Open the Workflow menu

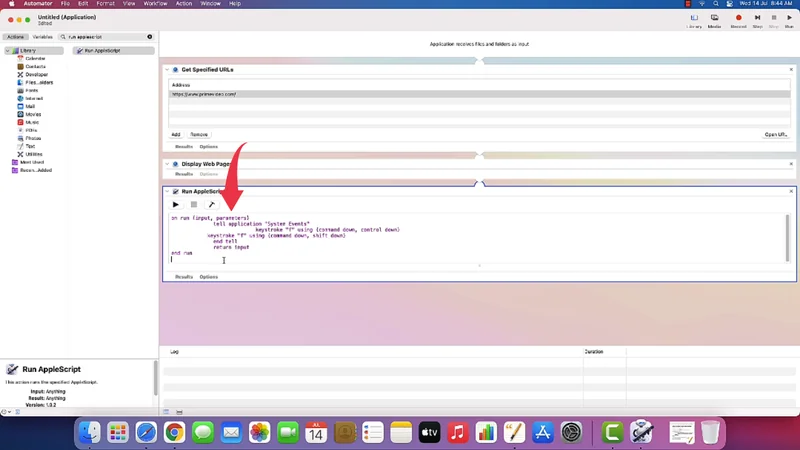155,4
